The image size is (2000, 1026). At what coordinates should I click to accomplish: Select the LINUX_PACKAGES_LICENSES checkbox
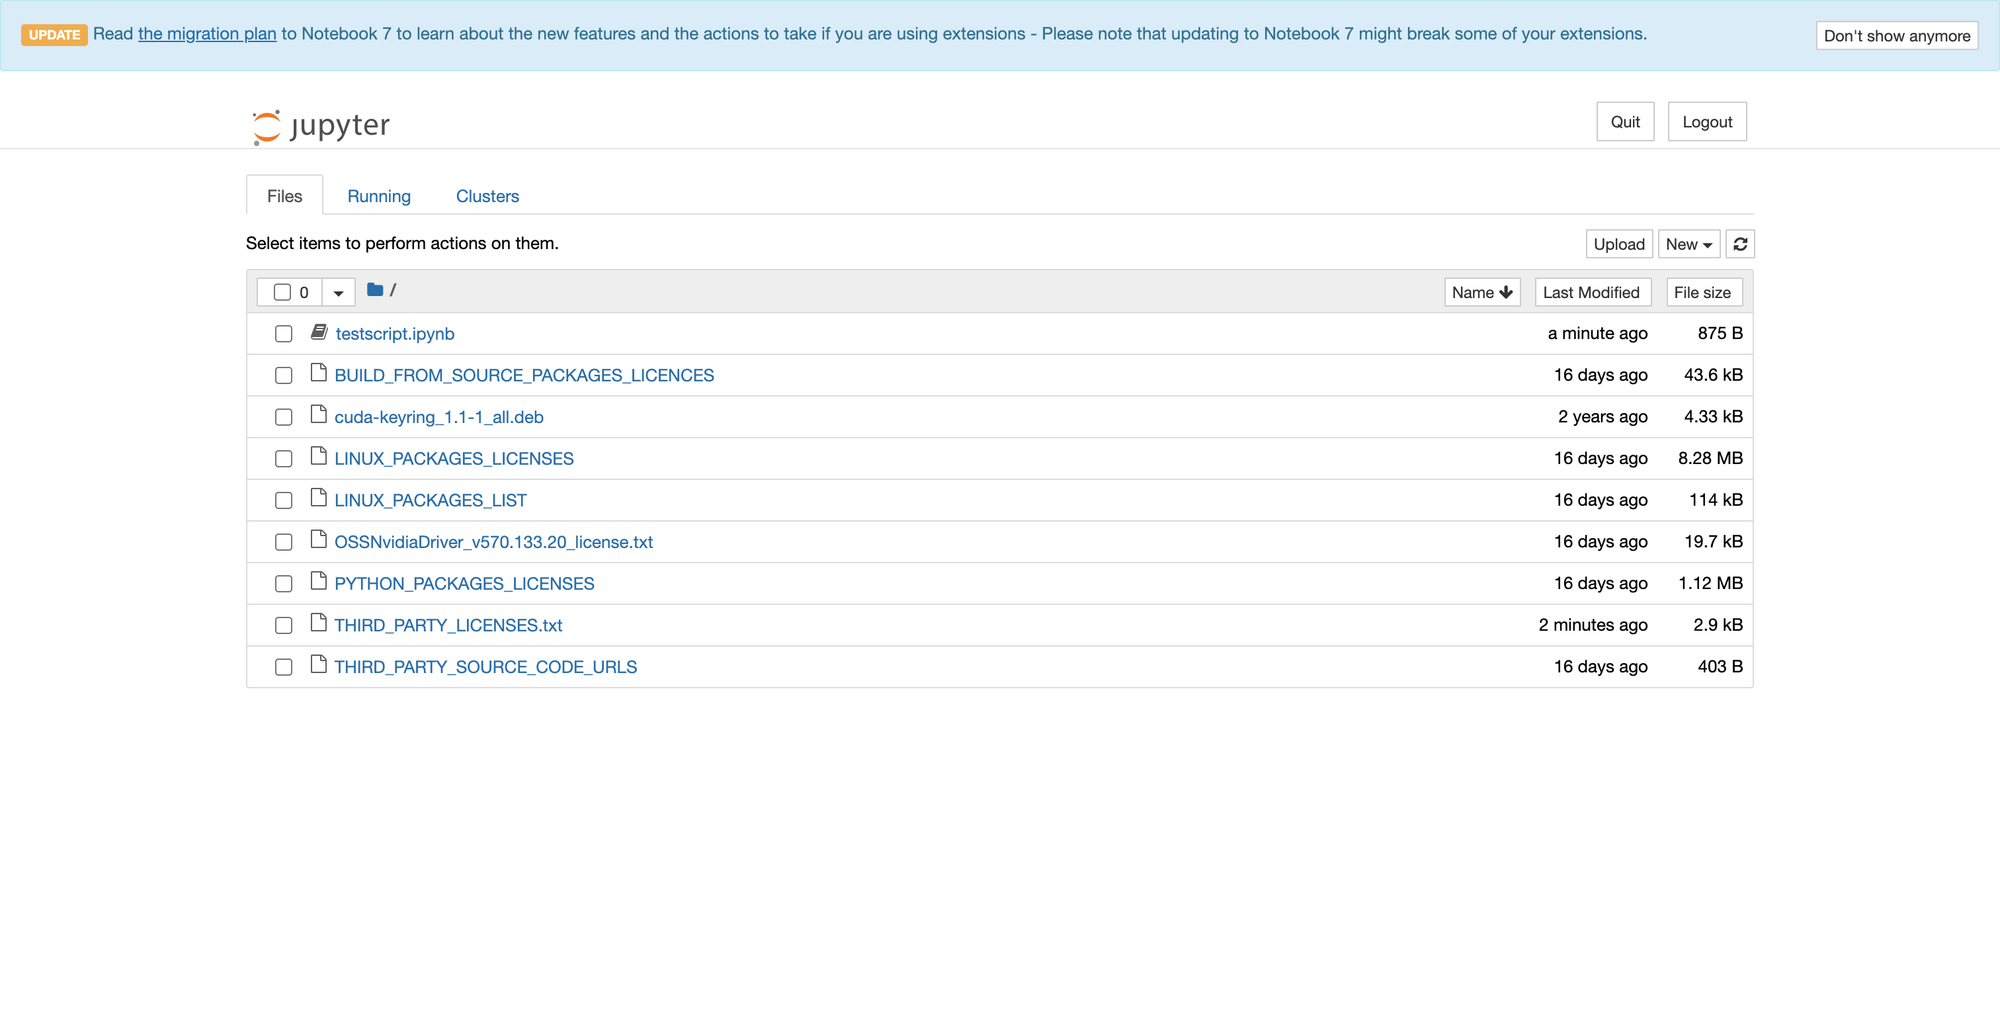(x=284, y=459)
